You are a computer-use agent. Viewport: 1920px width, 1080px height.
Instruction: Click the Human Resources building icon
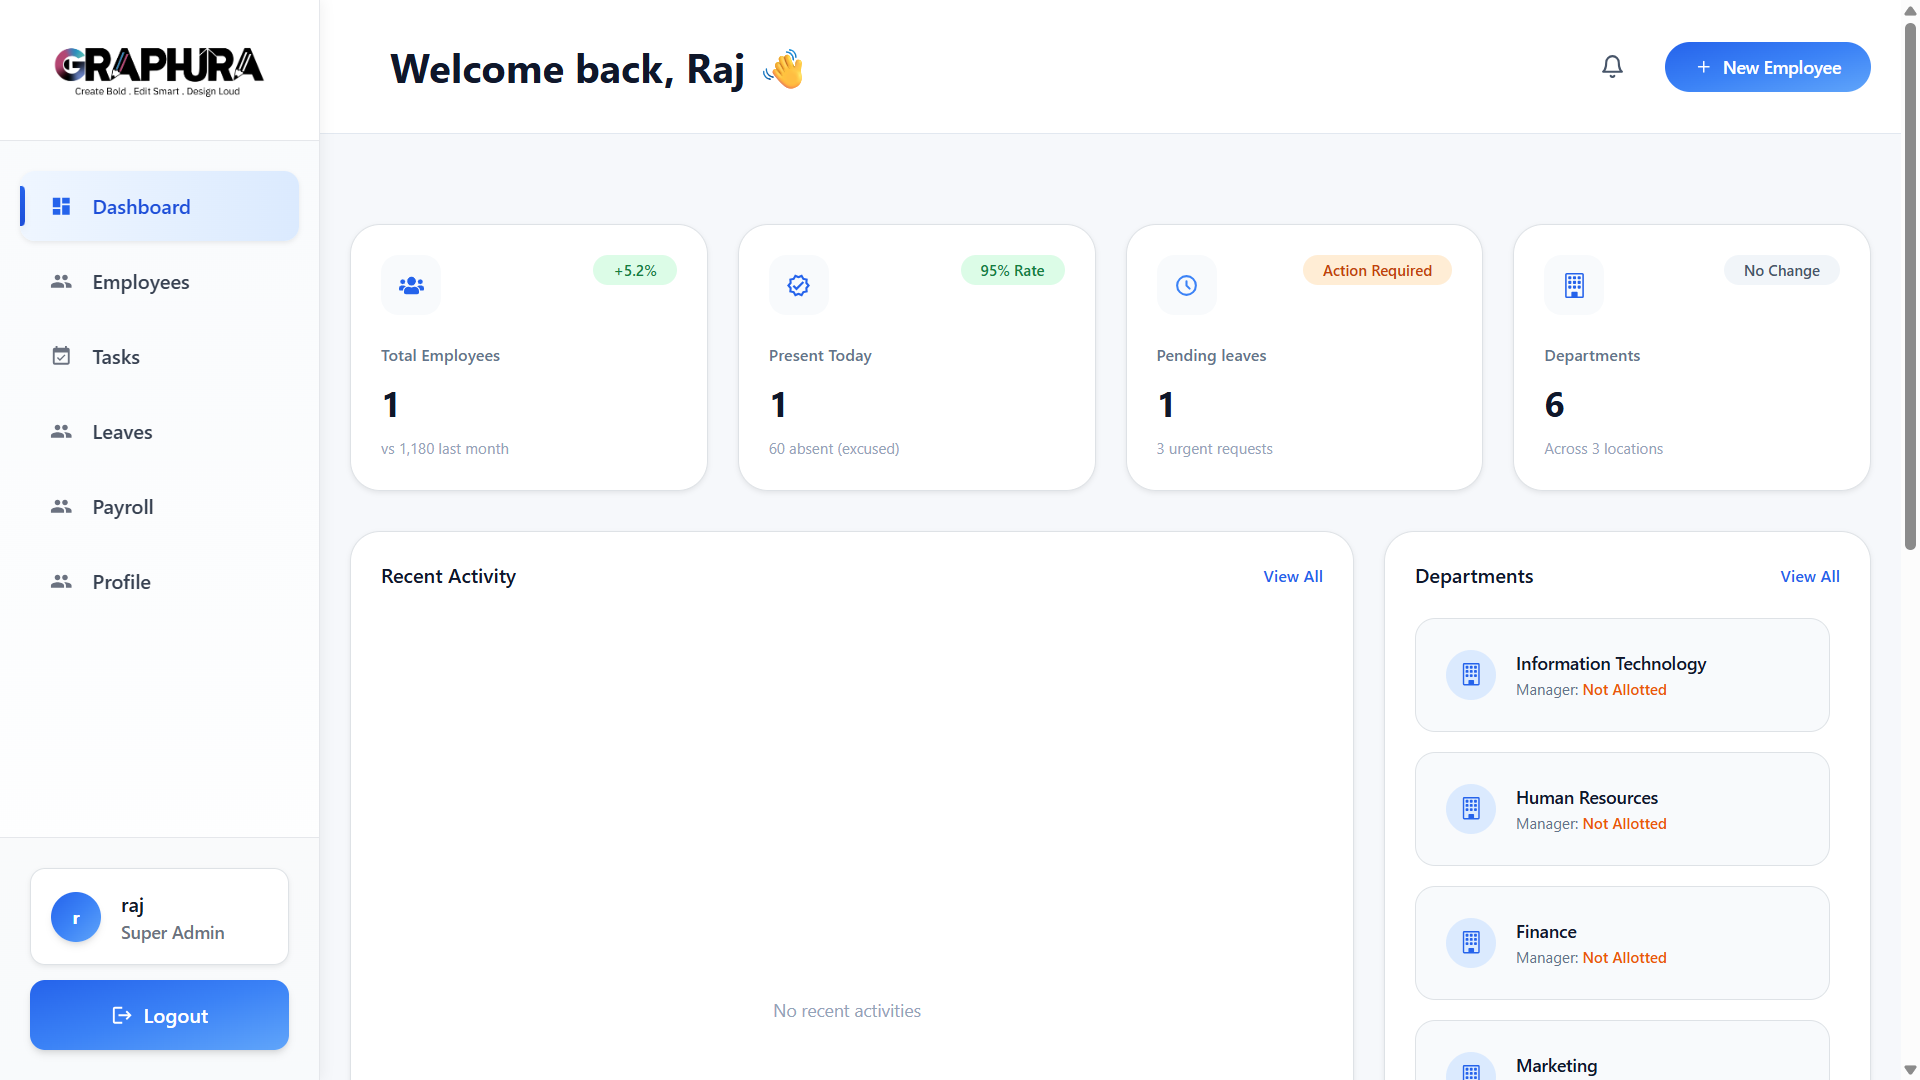pos(1471,808)
